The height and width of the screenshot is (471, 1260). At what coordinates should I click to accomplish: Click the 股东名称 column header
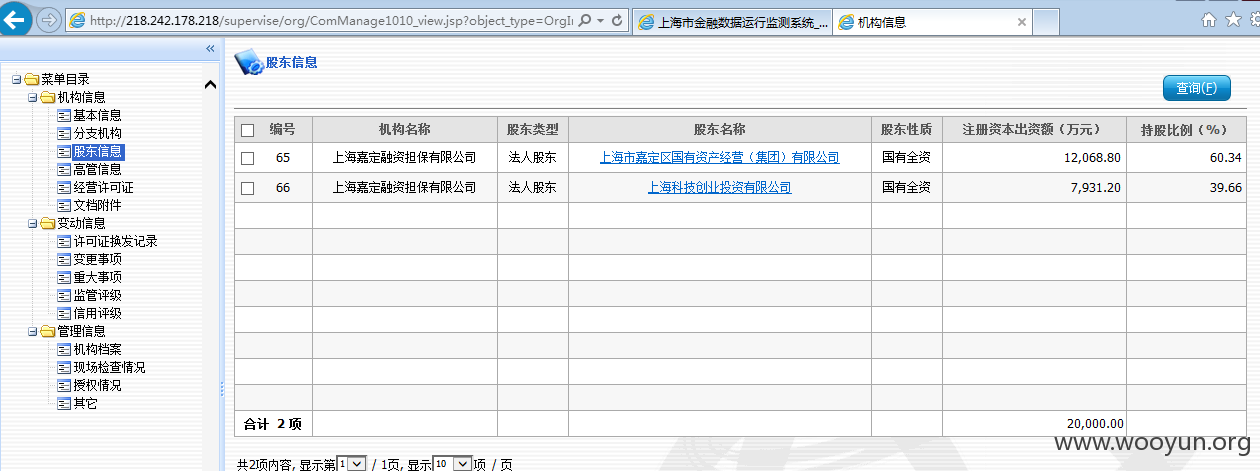[x=719, y=130]
